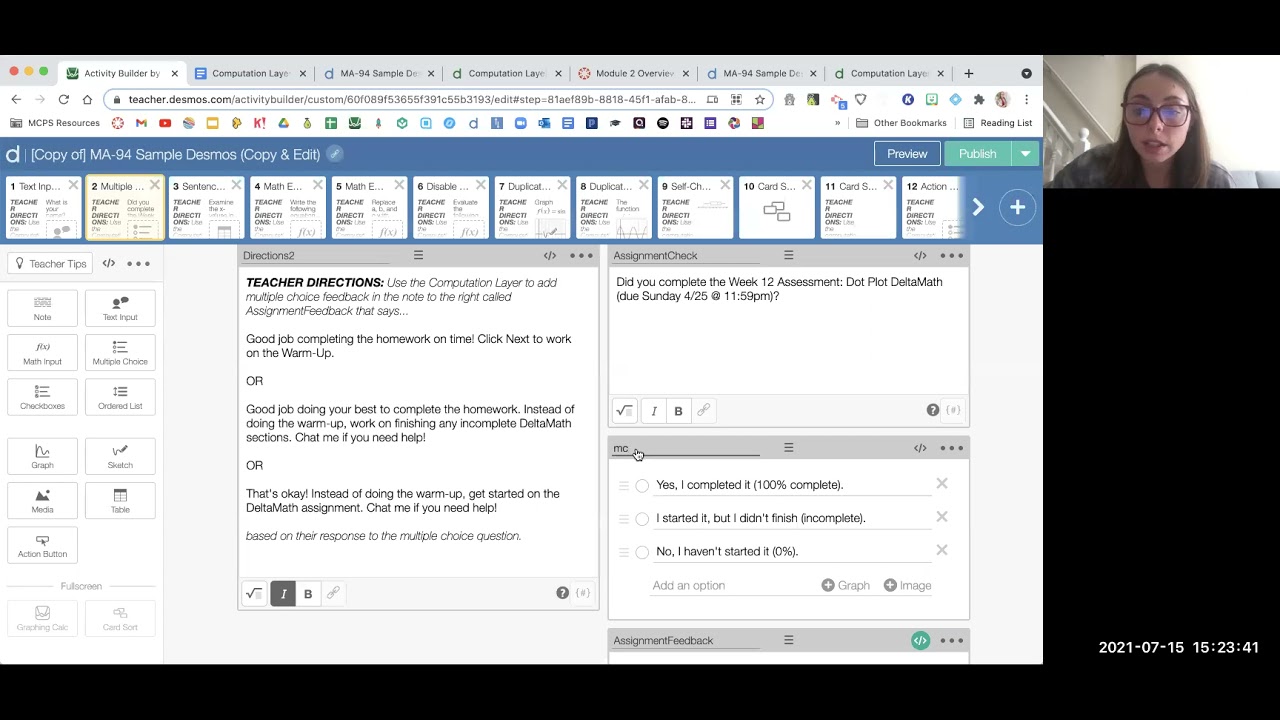Toggle italic in Directions2 note
Viewport: 1280px width, 720px height.
click(x=283, y=594)
